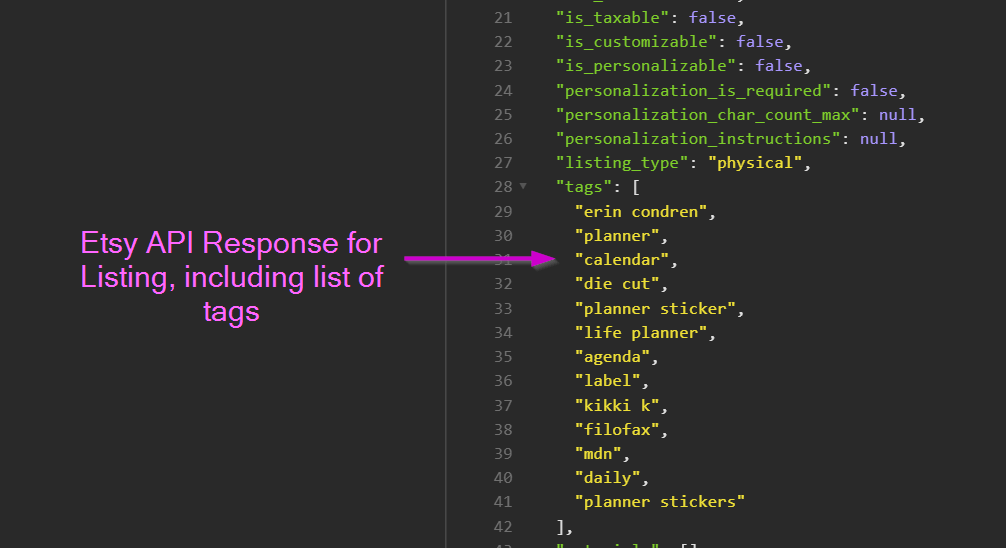
Task: Click the "erin condren" tag string
Action: tap(645, 212)
